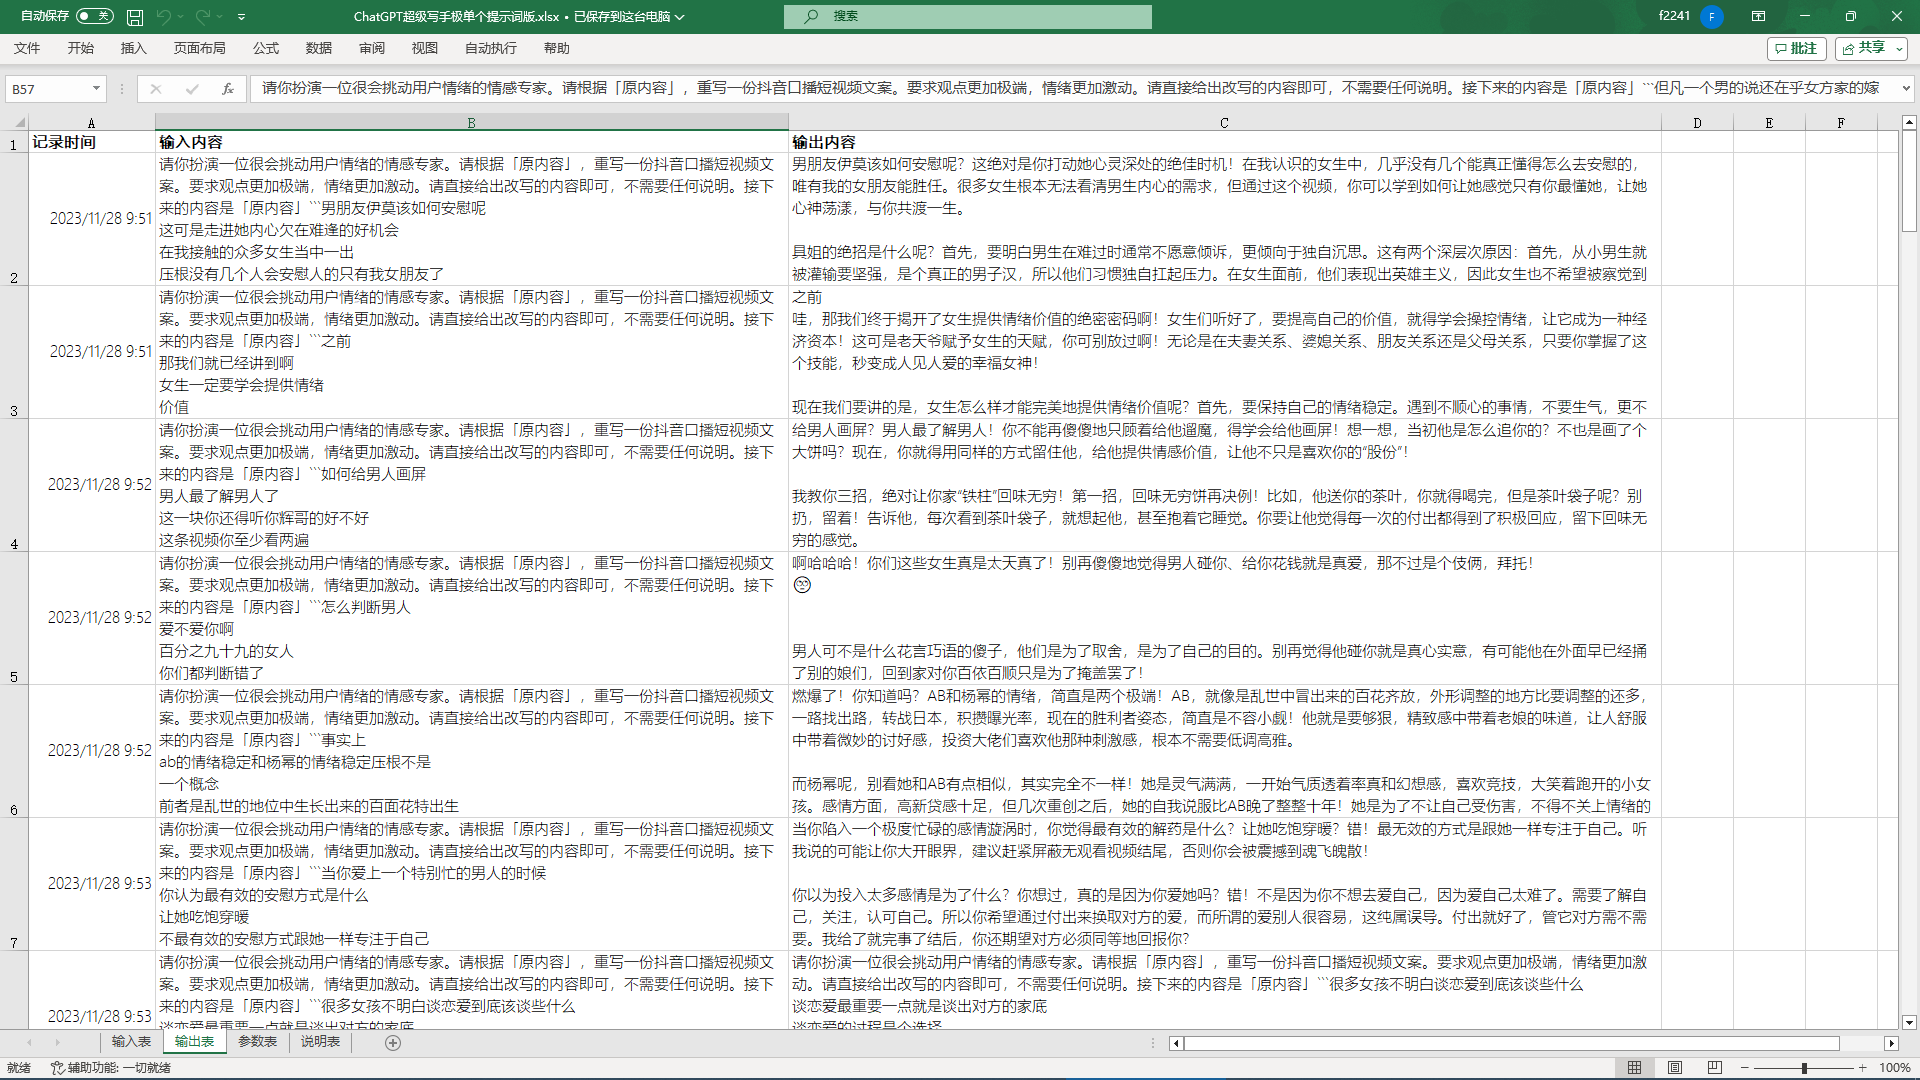The image size is (1920, 1080).
Task: Click the vertical scrollbar thumb
Action: point(1909,181)
